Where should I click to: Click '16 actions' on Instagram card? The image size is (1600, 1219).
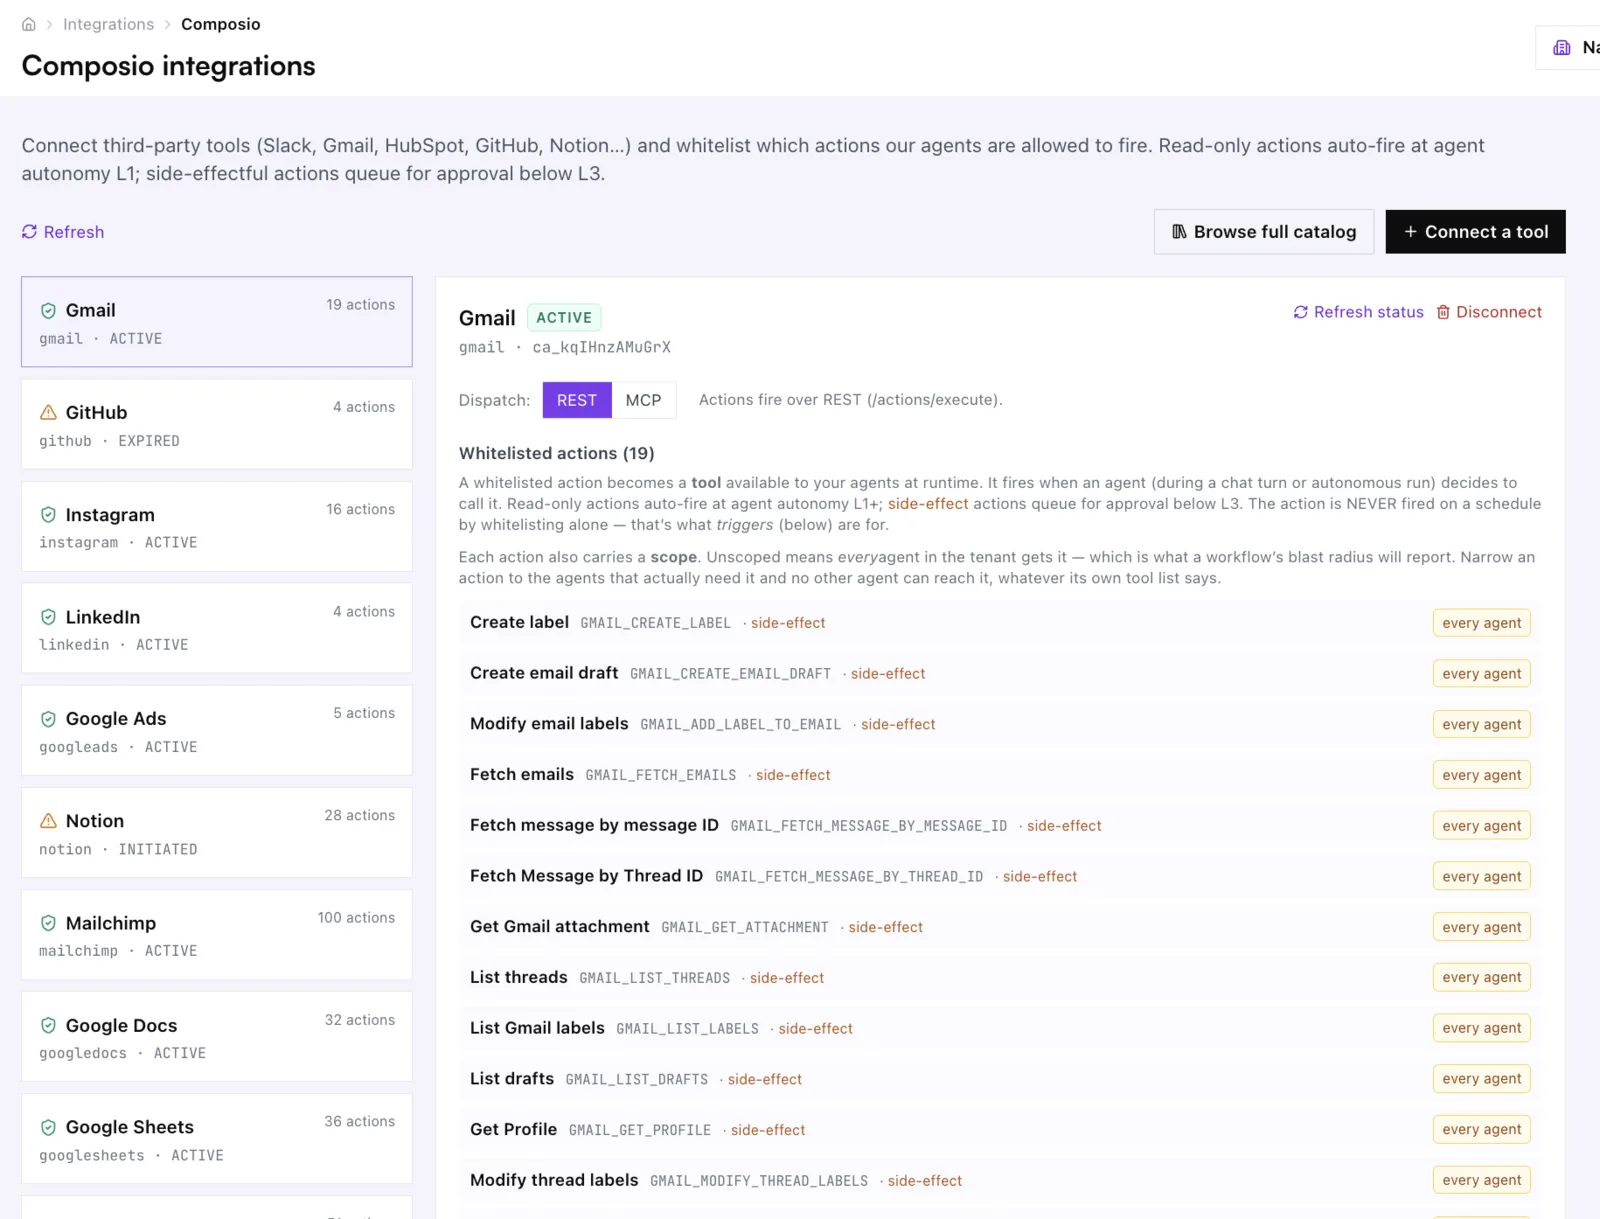[x=360, y=509]
